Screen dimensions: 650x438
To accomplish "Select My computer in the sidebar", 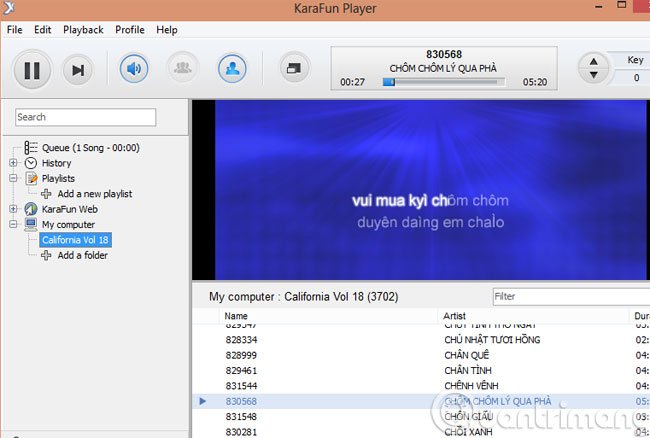I will (x=68, y=225).
